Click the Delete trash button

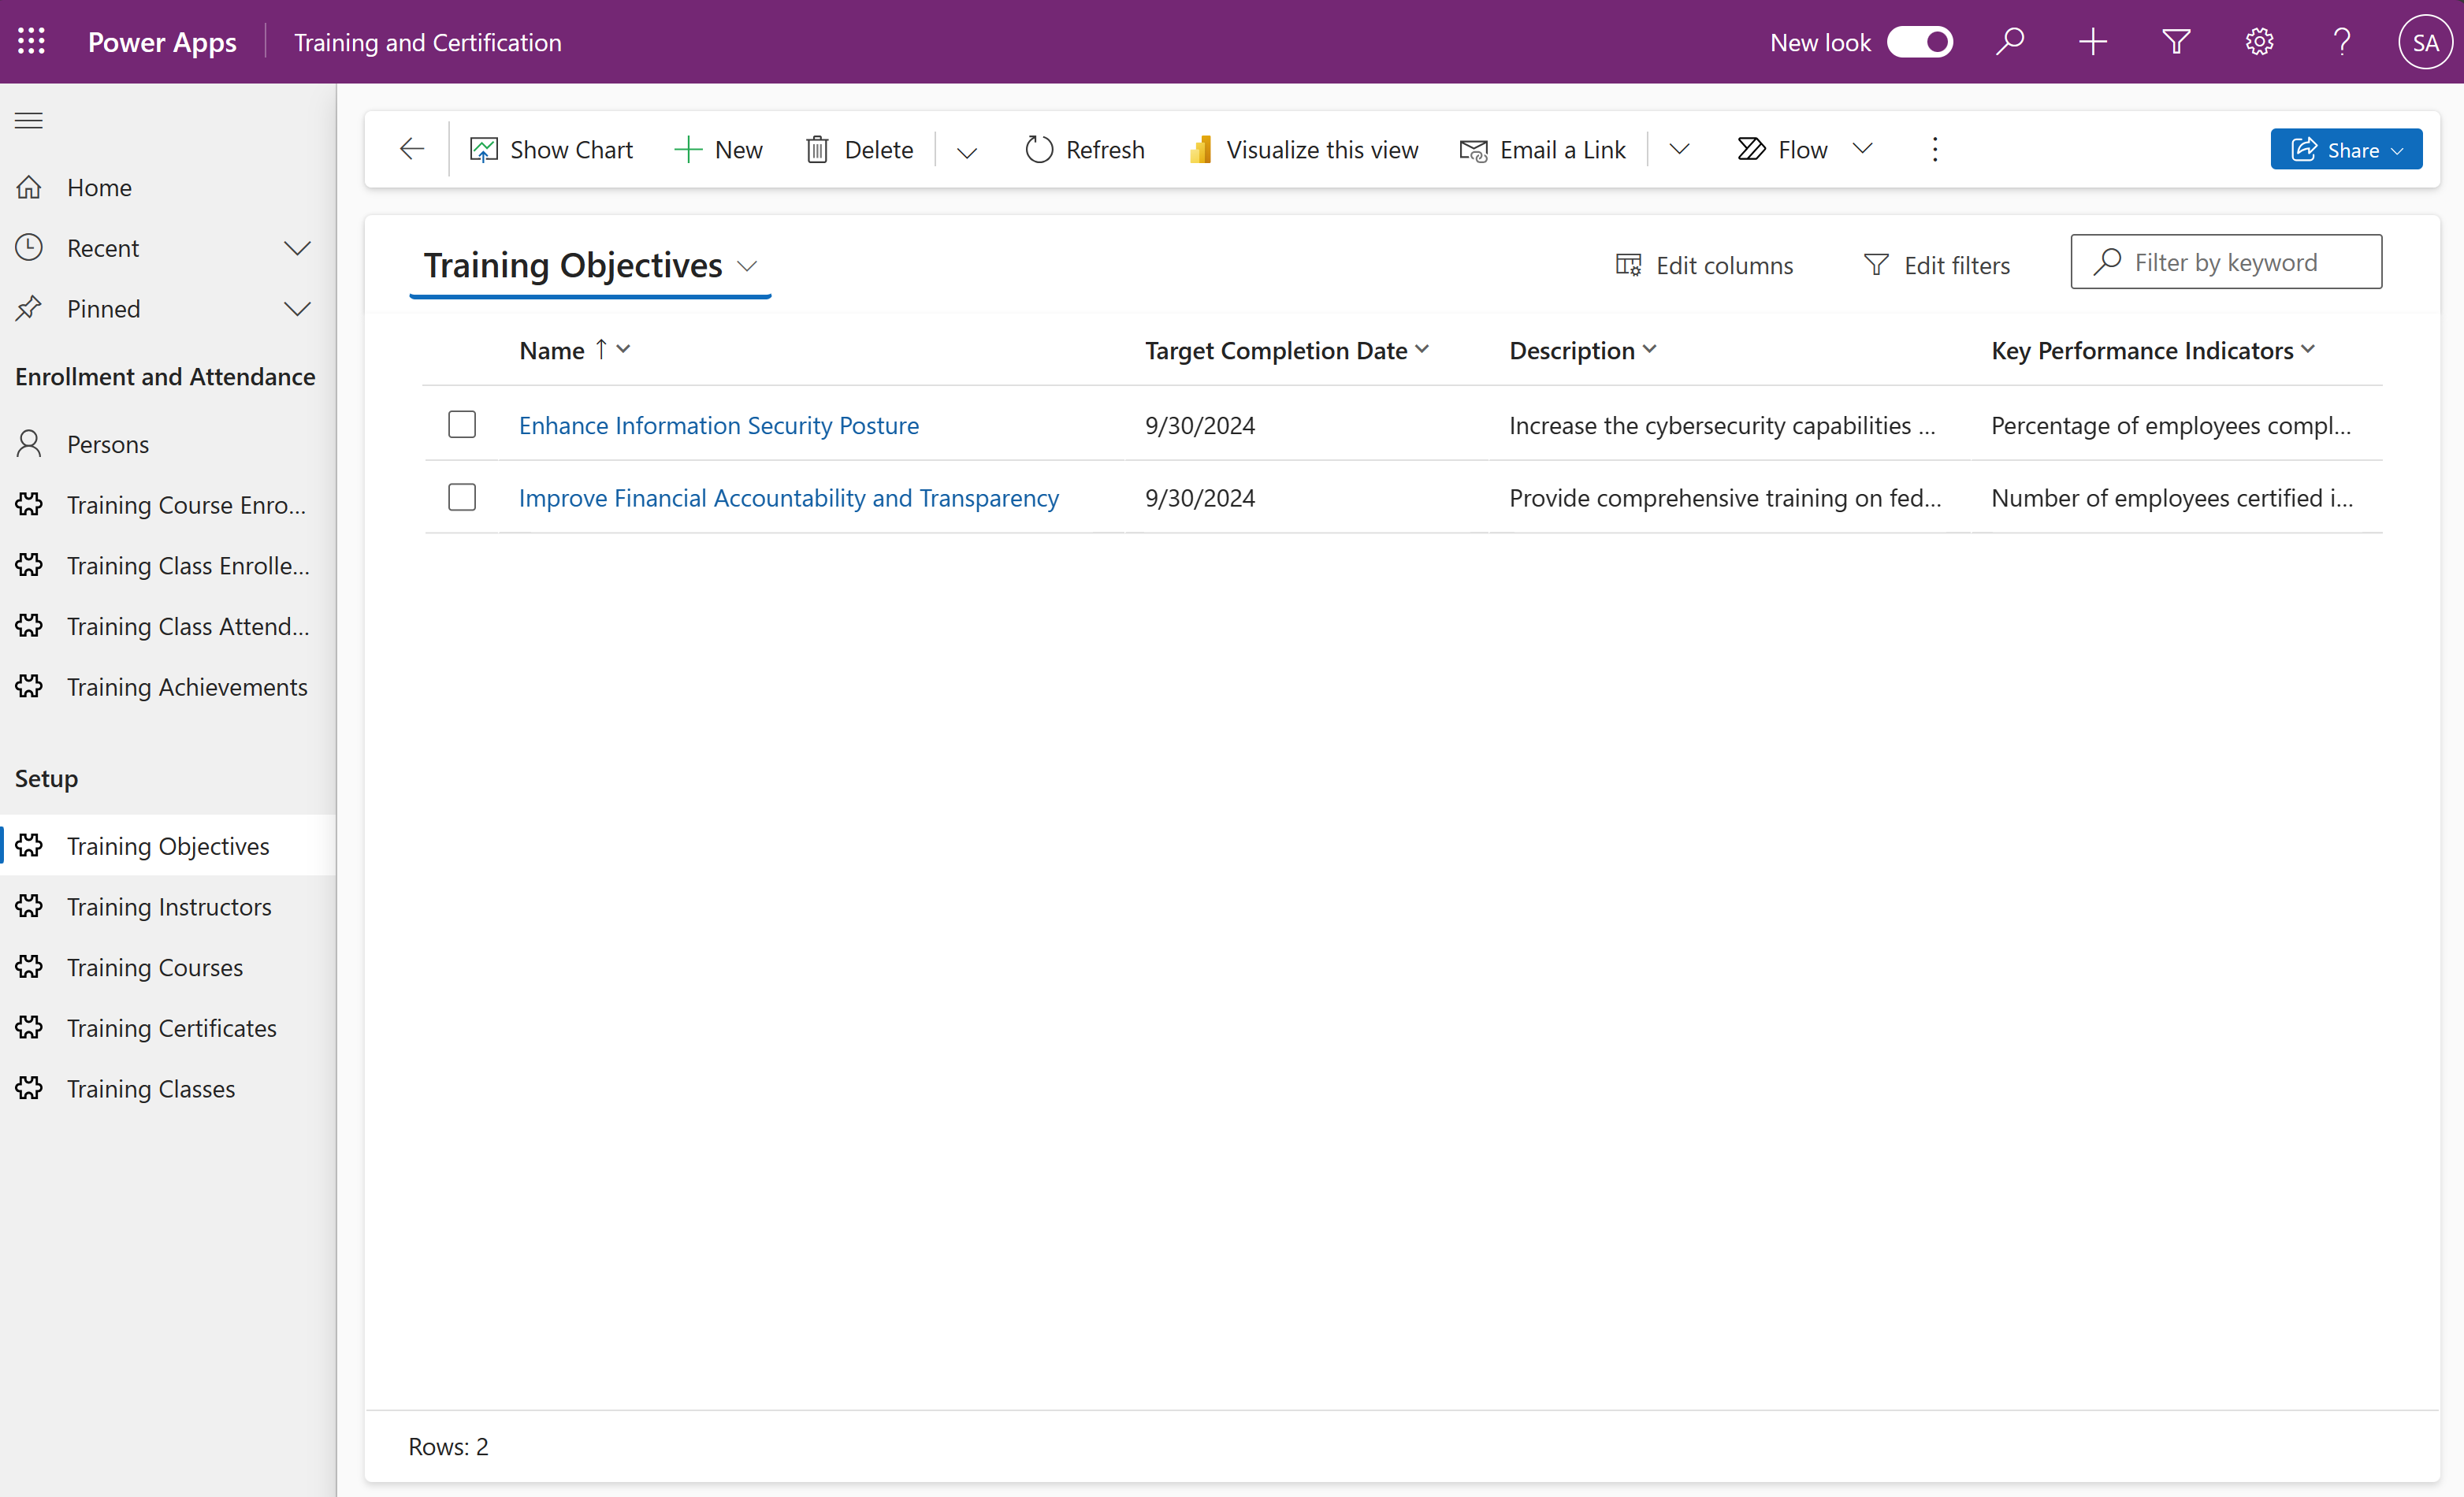(x=860, y=149)
